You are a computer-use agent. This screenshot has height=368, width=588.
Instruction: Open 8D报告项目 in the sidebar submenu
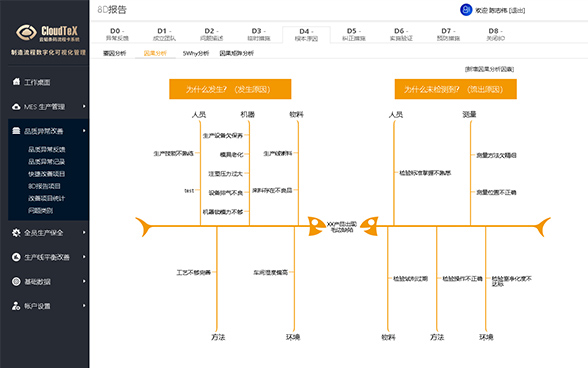[44, 186]
